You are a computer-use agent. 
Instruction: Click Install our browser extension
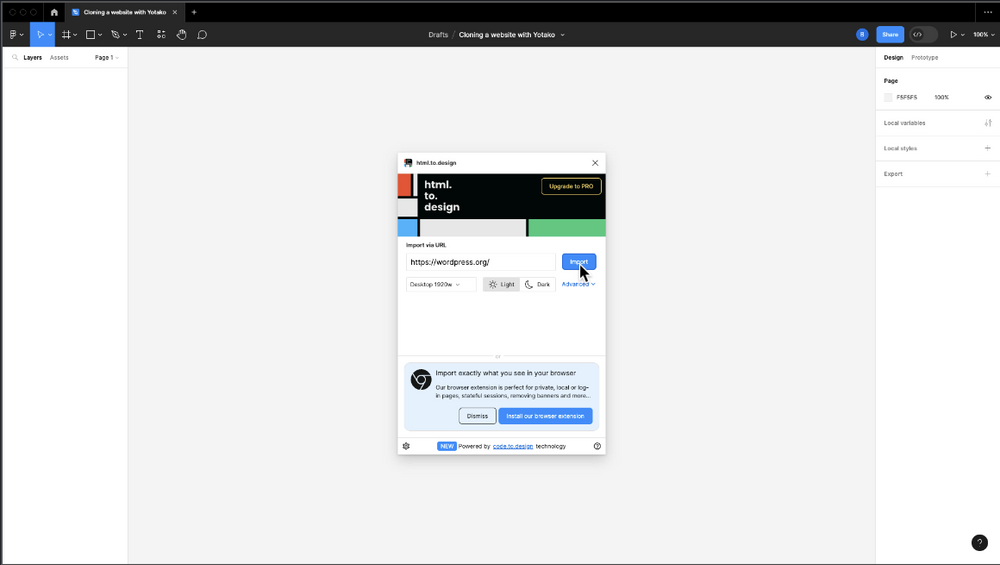(545, 416)
